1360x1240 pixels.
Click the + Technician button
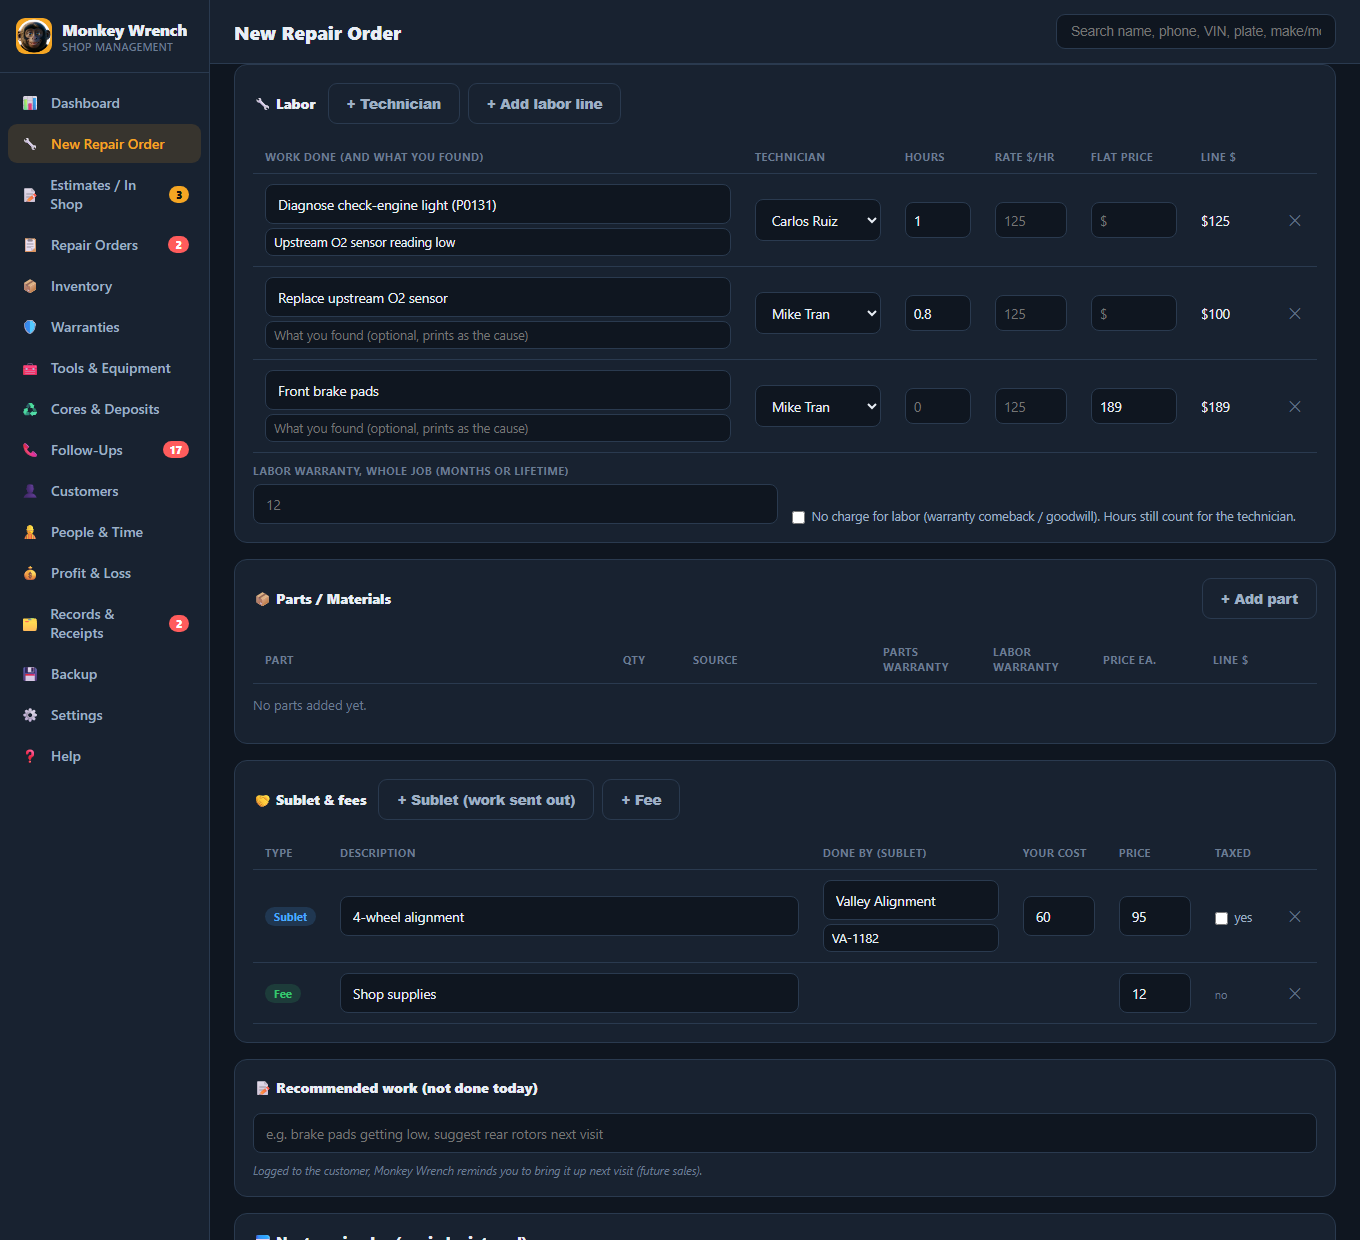[394, 104]
